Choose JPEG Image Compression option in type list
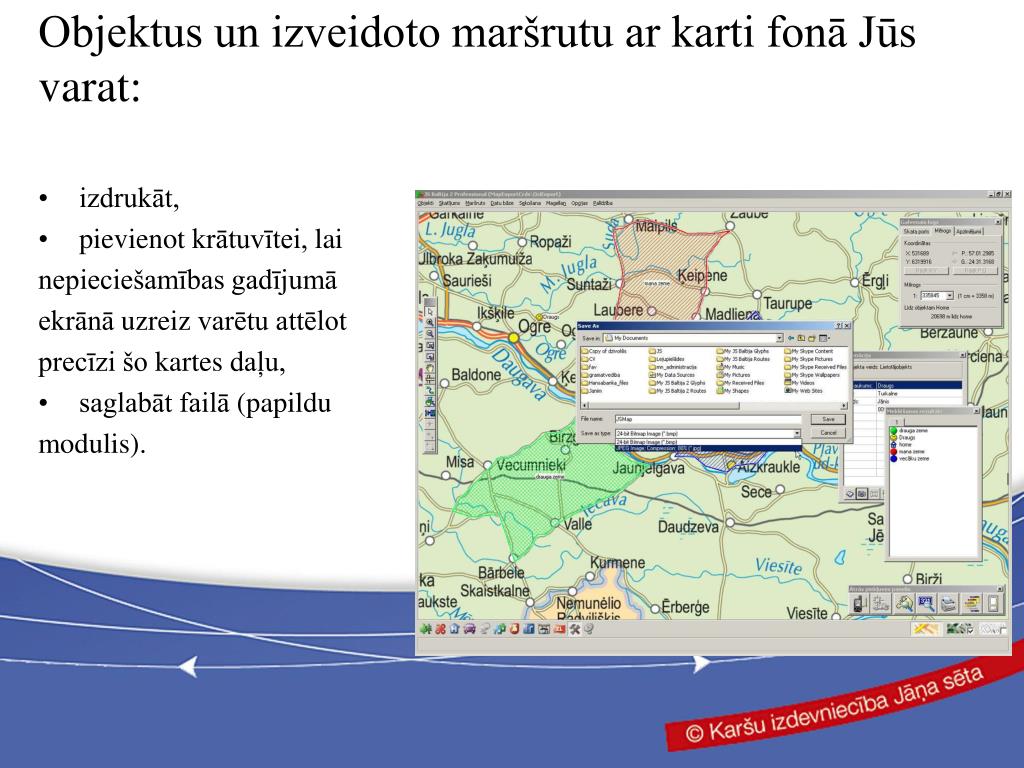Image resolution: width=1024 pixels, height=768 pixels. (x=709, y=448)
